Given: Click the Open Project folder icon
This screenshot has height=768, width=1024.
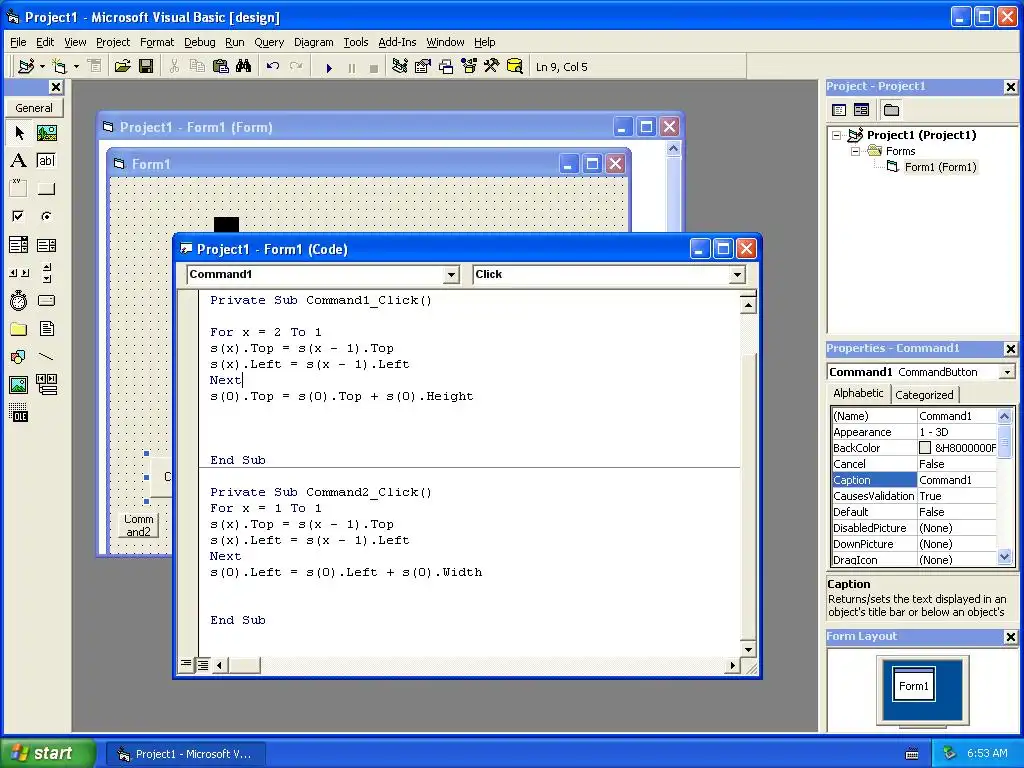Looking at the screenshot, I should point(122,67).
